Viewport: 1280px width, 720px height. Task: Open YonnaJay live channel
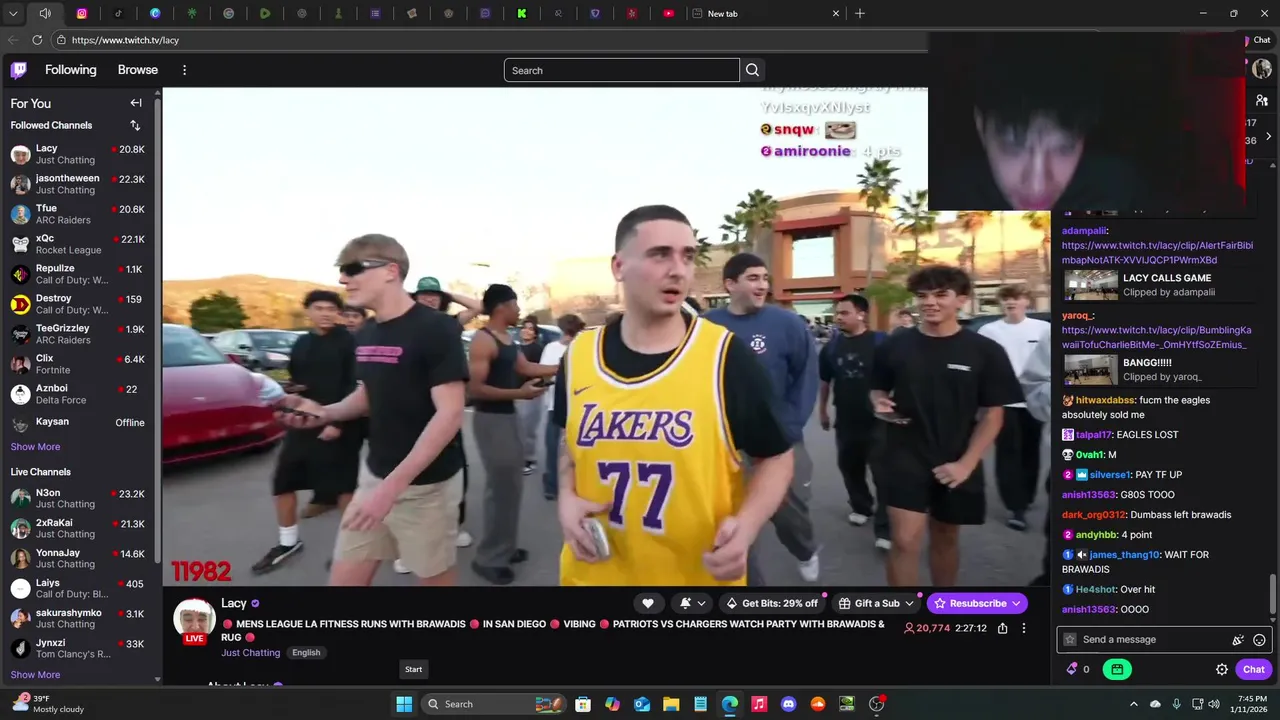[x=78, y=558]
